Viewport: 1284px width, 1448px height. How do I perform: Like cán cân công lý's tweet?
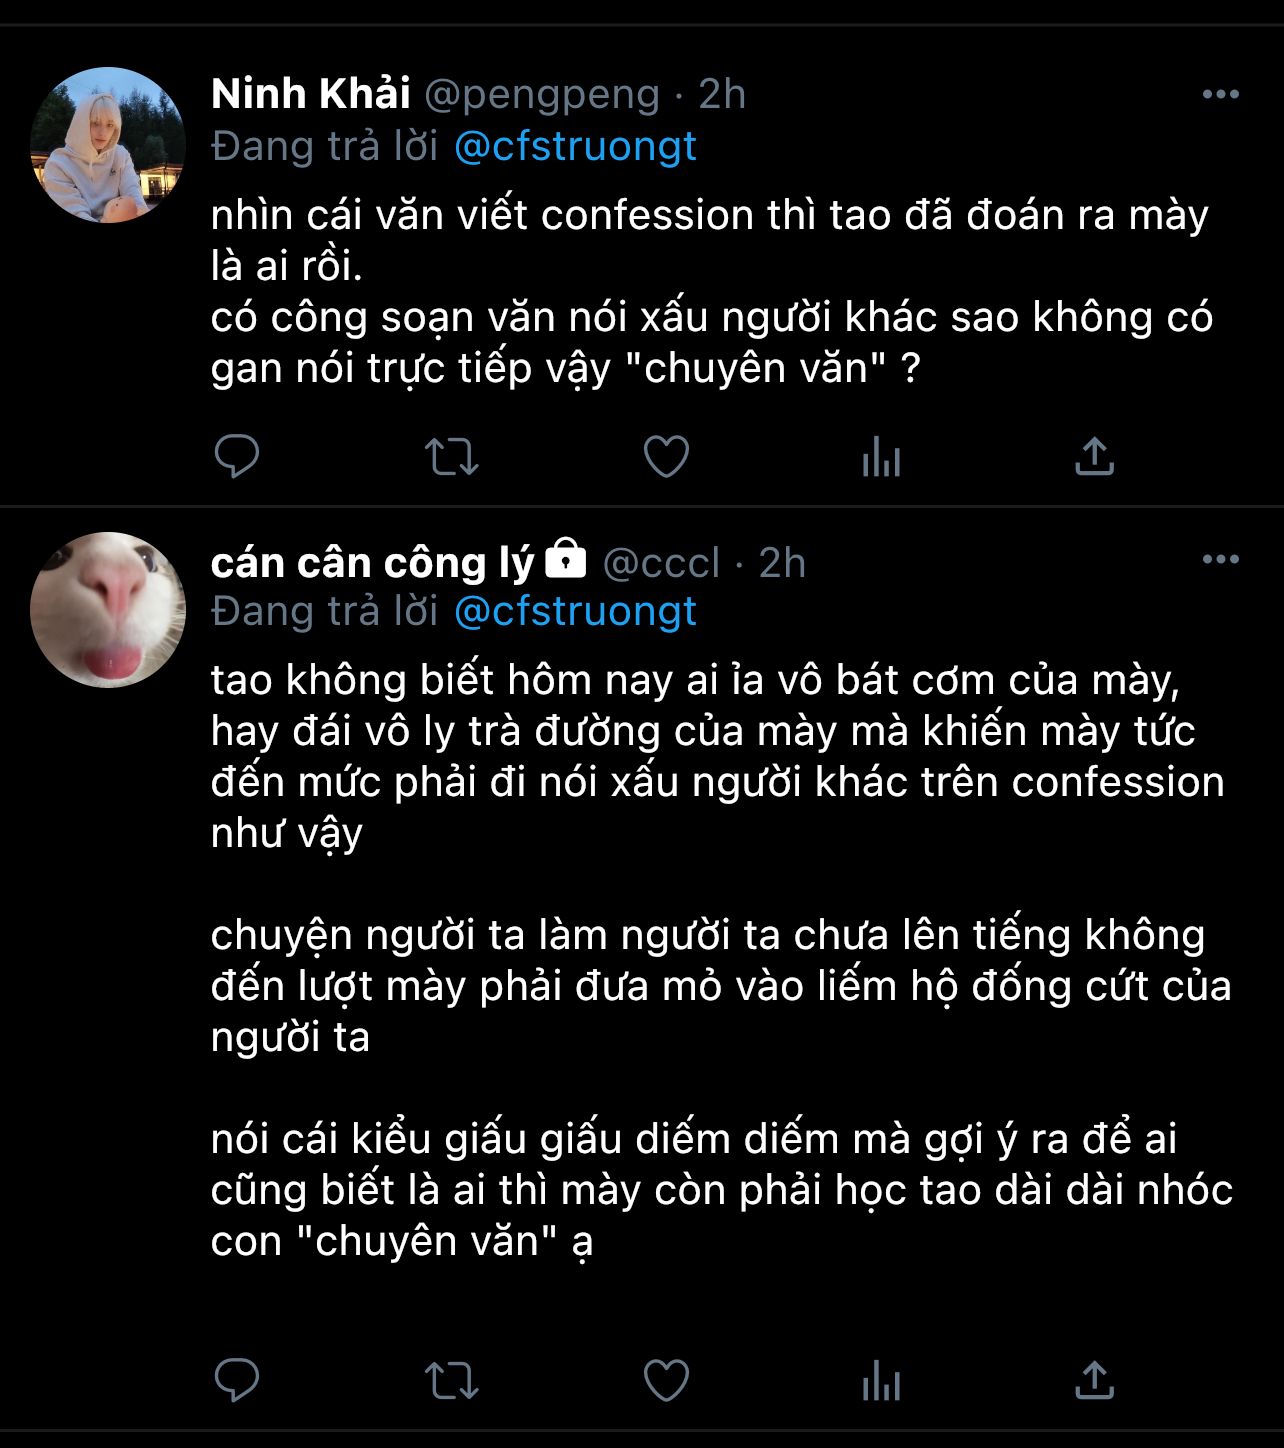666,1381
